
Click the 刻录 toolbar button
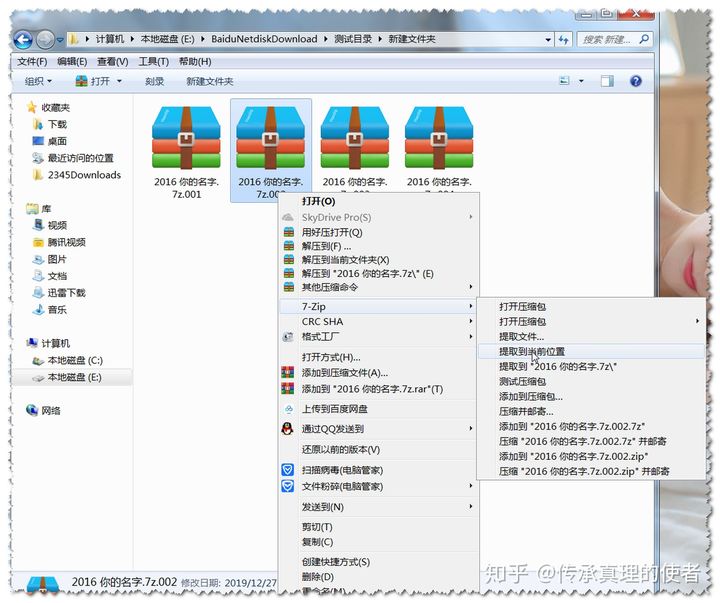coord(154,81)
